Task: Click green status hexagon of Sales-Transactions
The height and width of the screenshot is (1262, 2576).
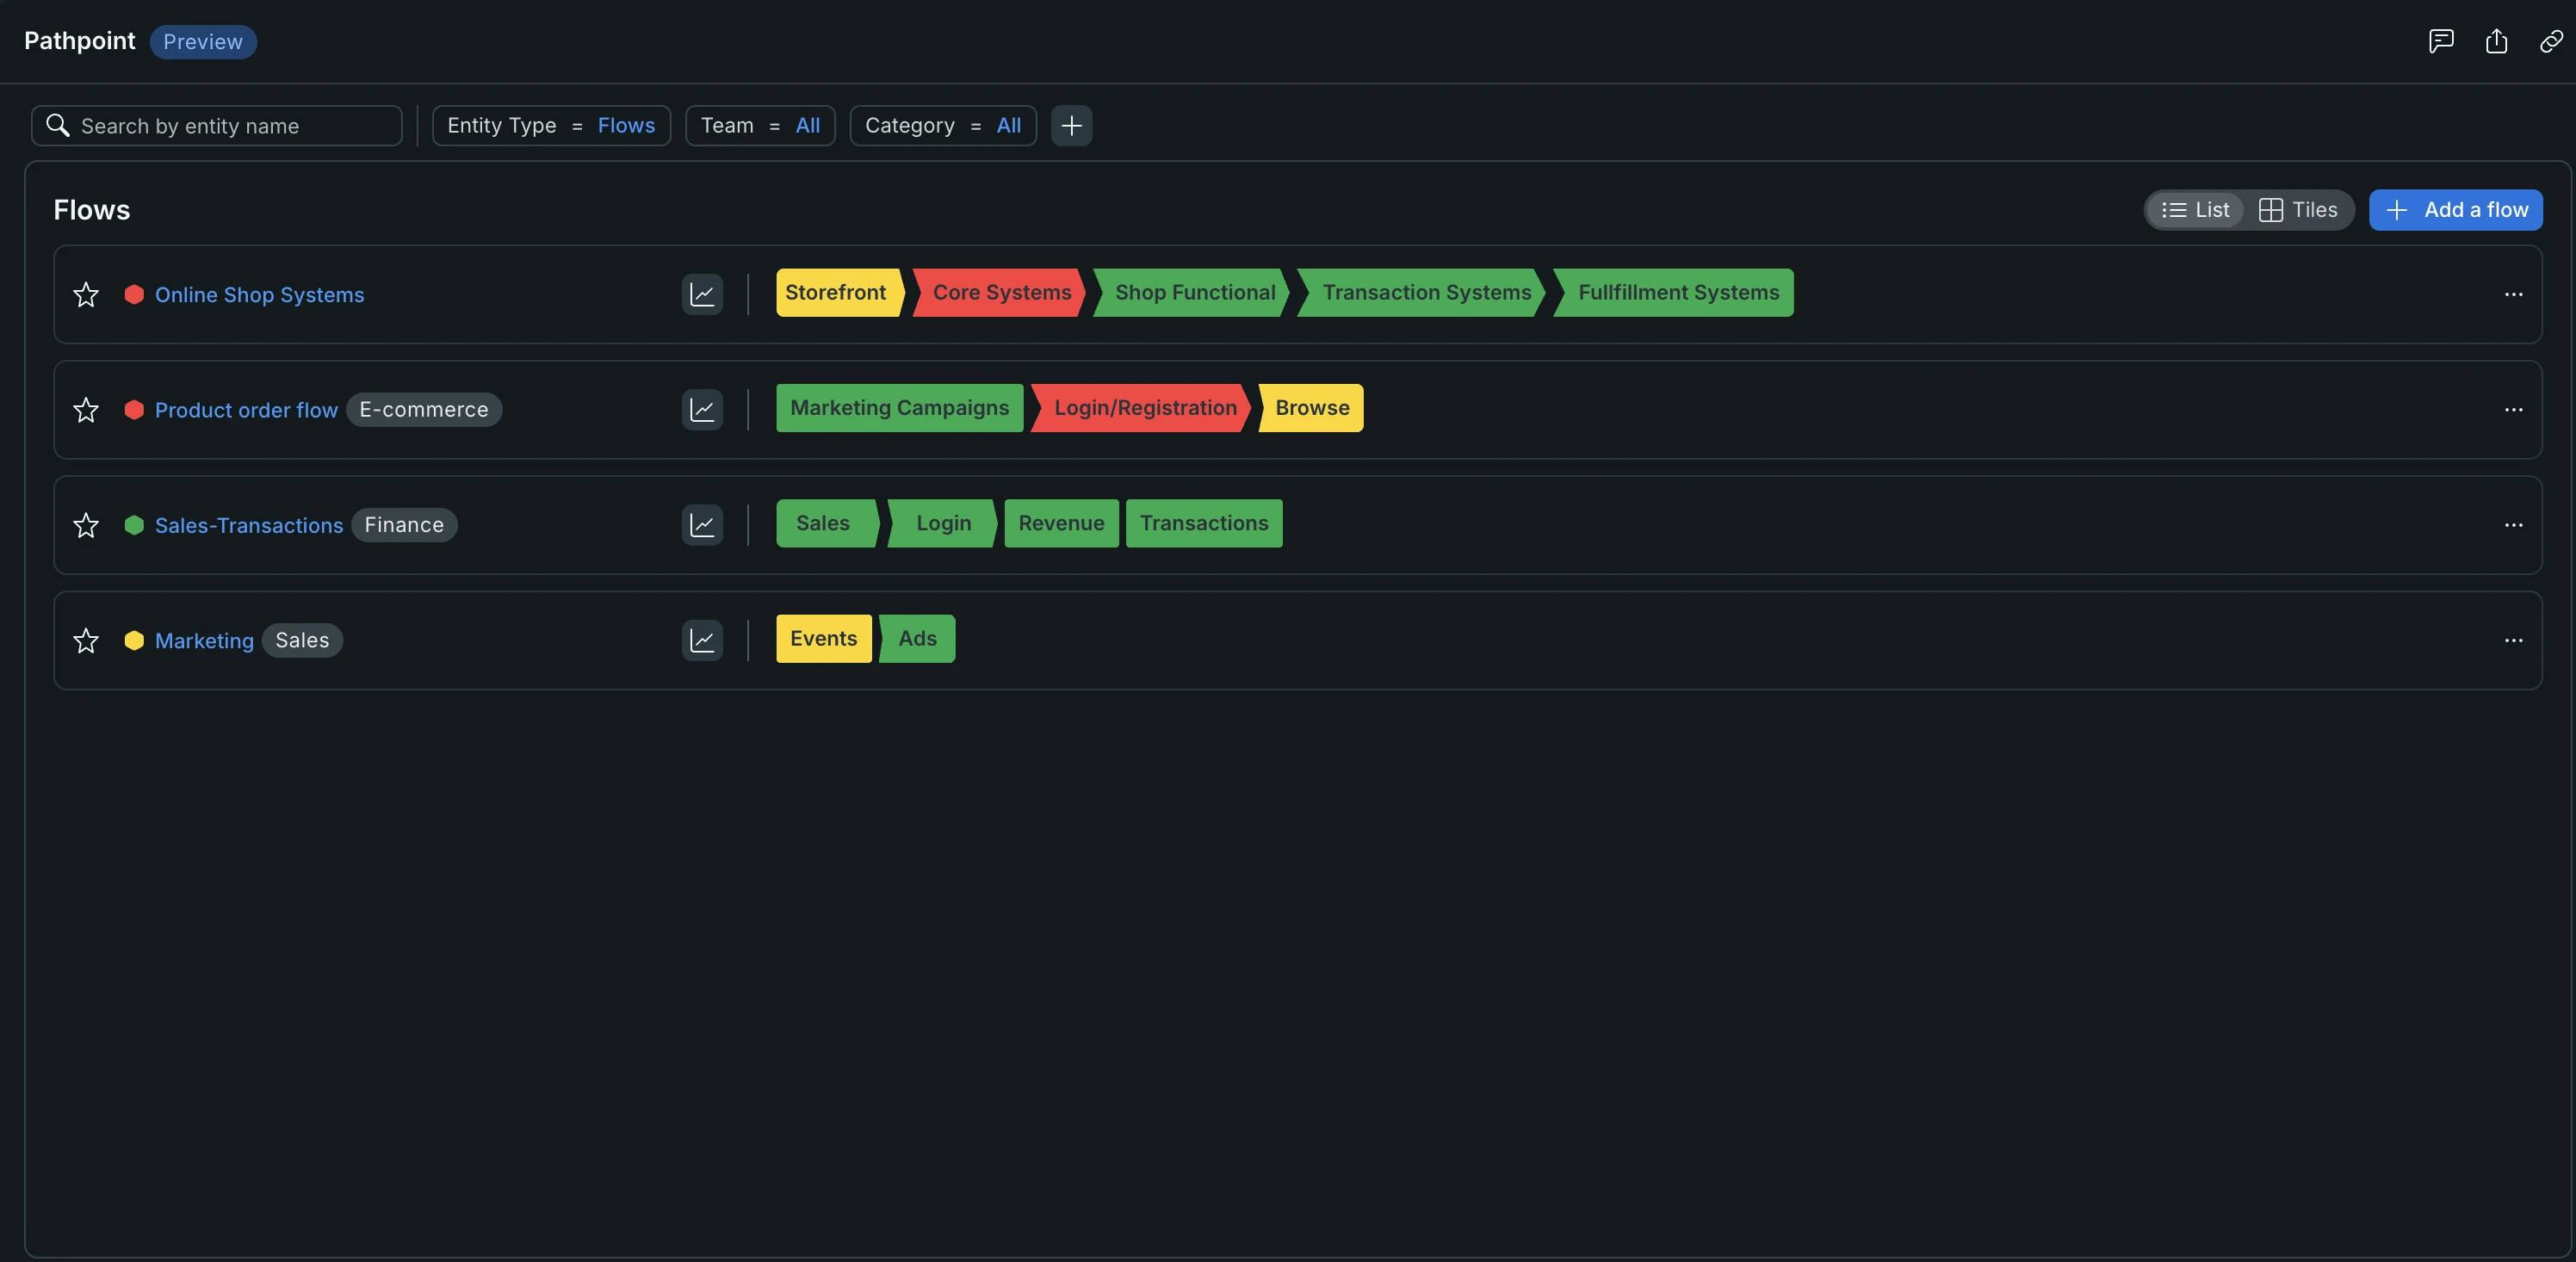Action: pyautogui.click(x=134, y=525)
